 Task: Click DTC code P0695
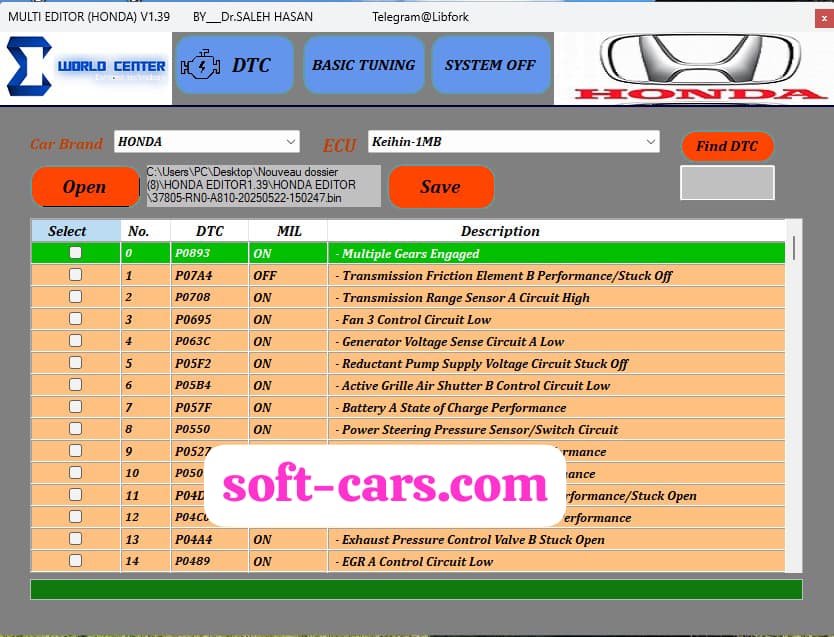(193, 320)
